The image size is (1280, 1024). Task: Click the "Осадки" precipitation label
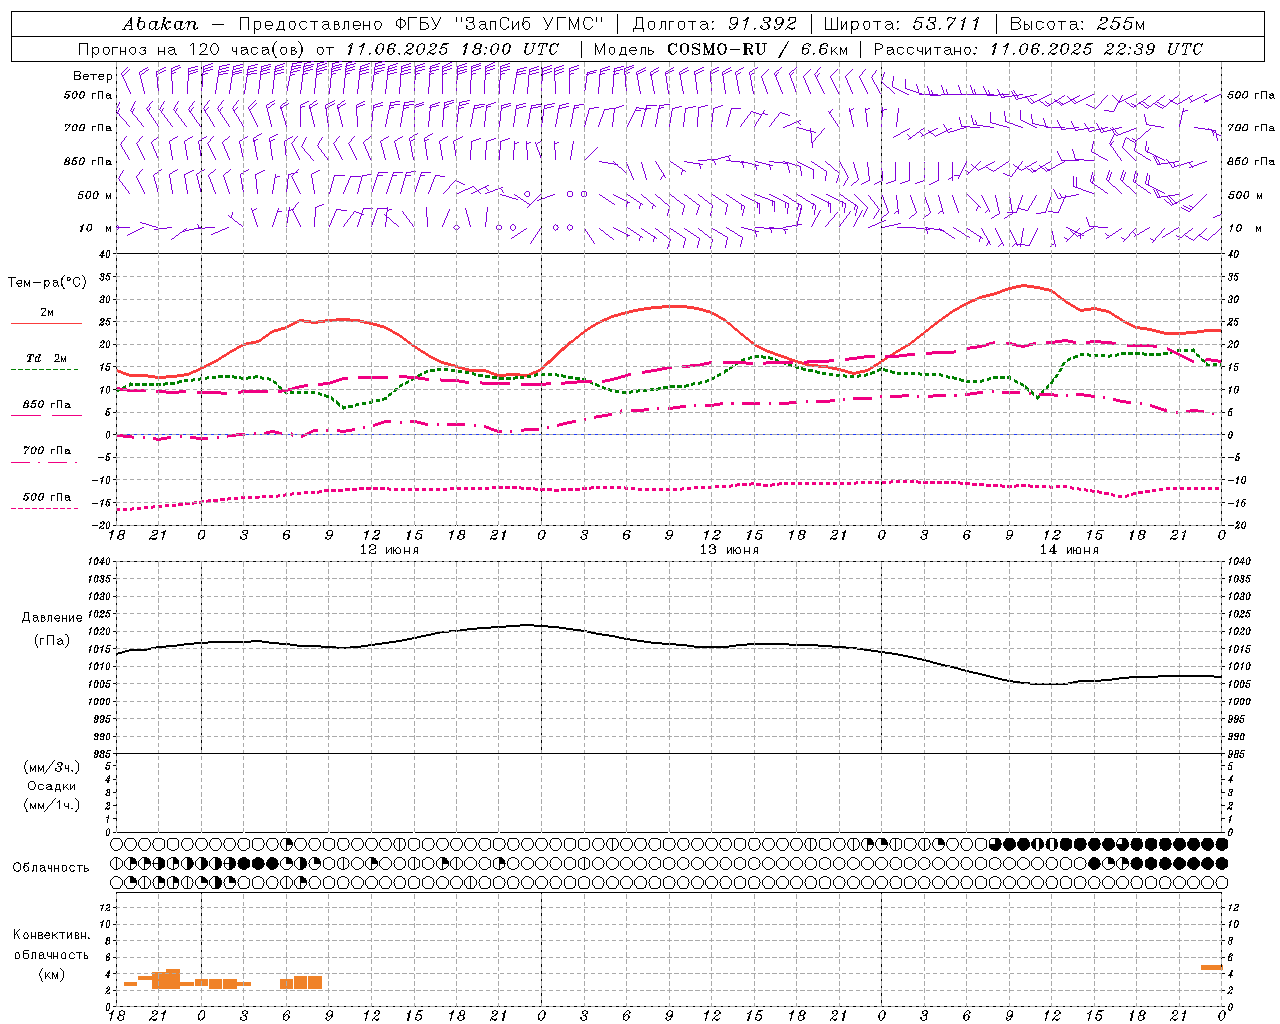tap(52, 786)
